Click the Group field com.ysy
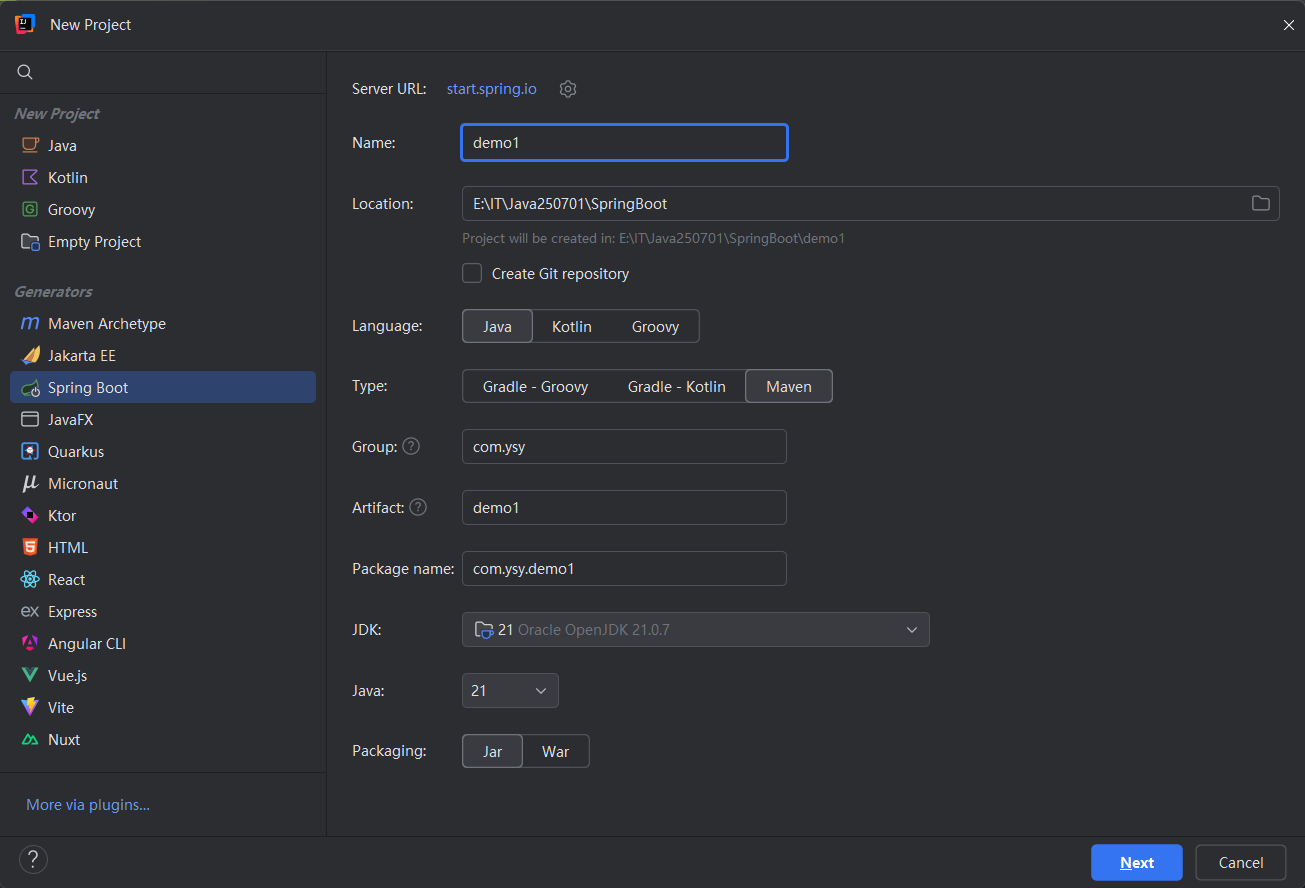Screen dimensions: 1305x888 tap(624, 447)
